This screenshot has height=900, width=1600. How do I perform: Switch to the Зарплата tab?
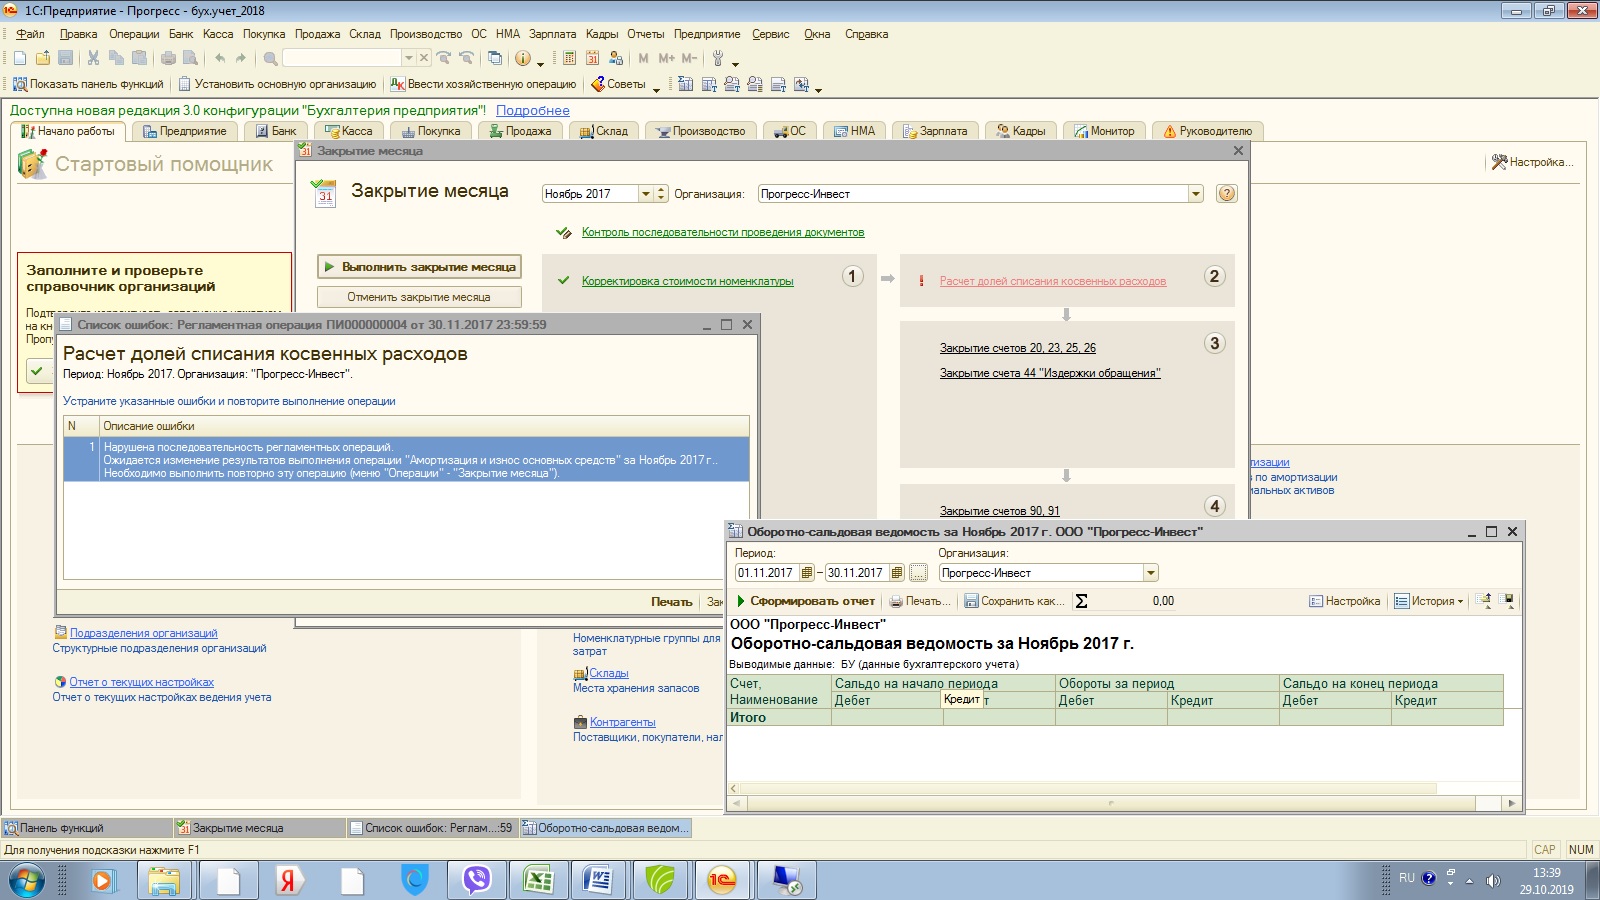point(935,131)
